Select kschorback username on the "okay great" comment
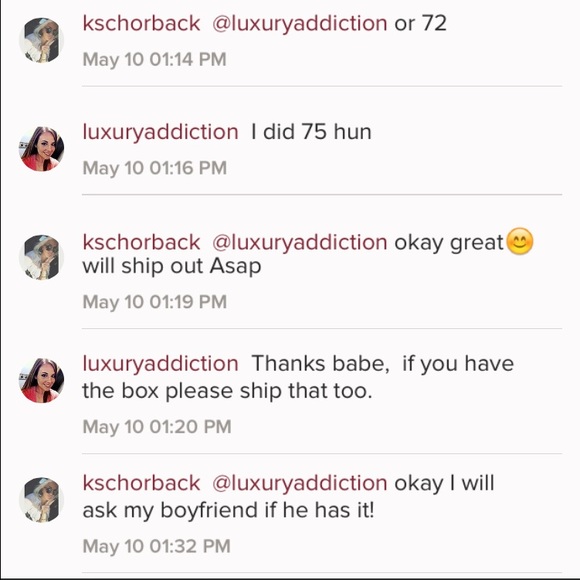The height and width of the screenshot is (580, 580). click(141, 242)
